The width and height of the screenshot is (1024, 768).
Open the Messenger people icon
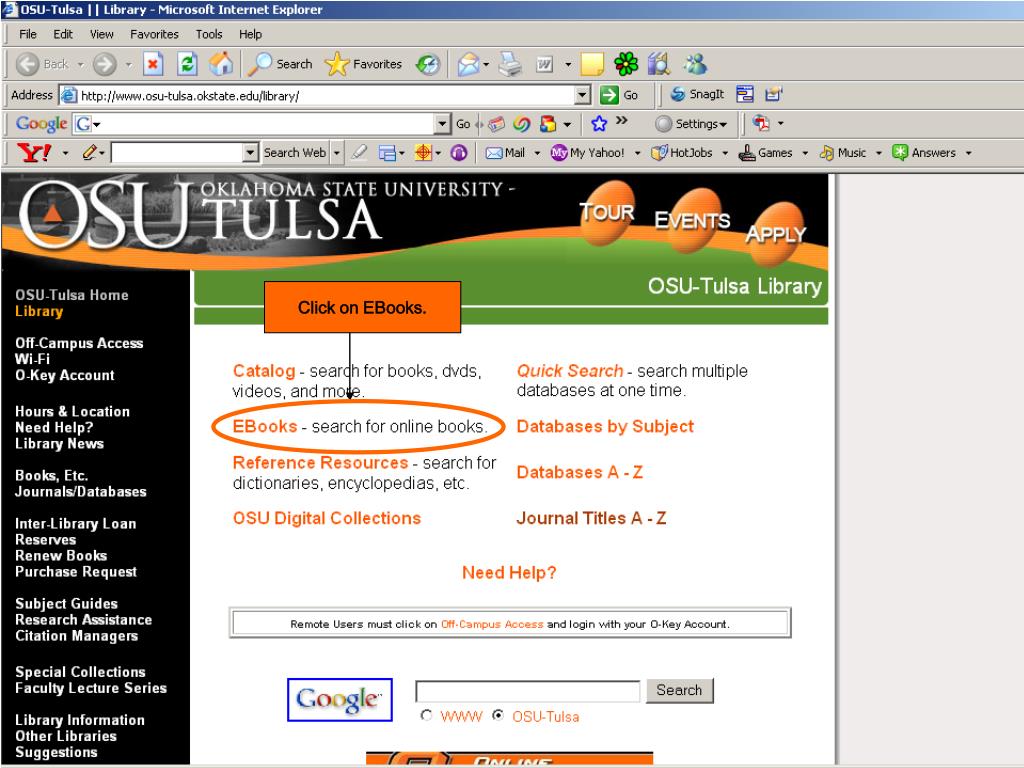coord(695,64)
